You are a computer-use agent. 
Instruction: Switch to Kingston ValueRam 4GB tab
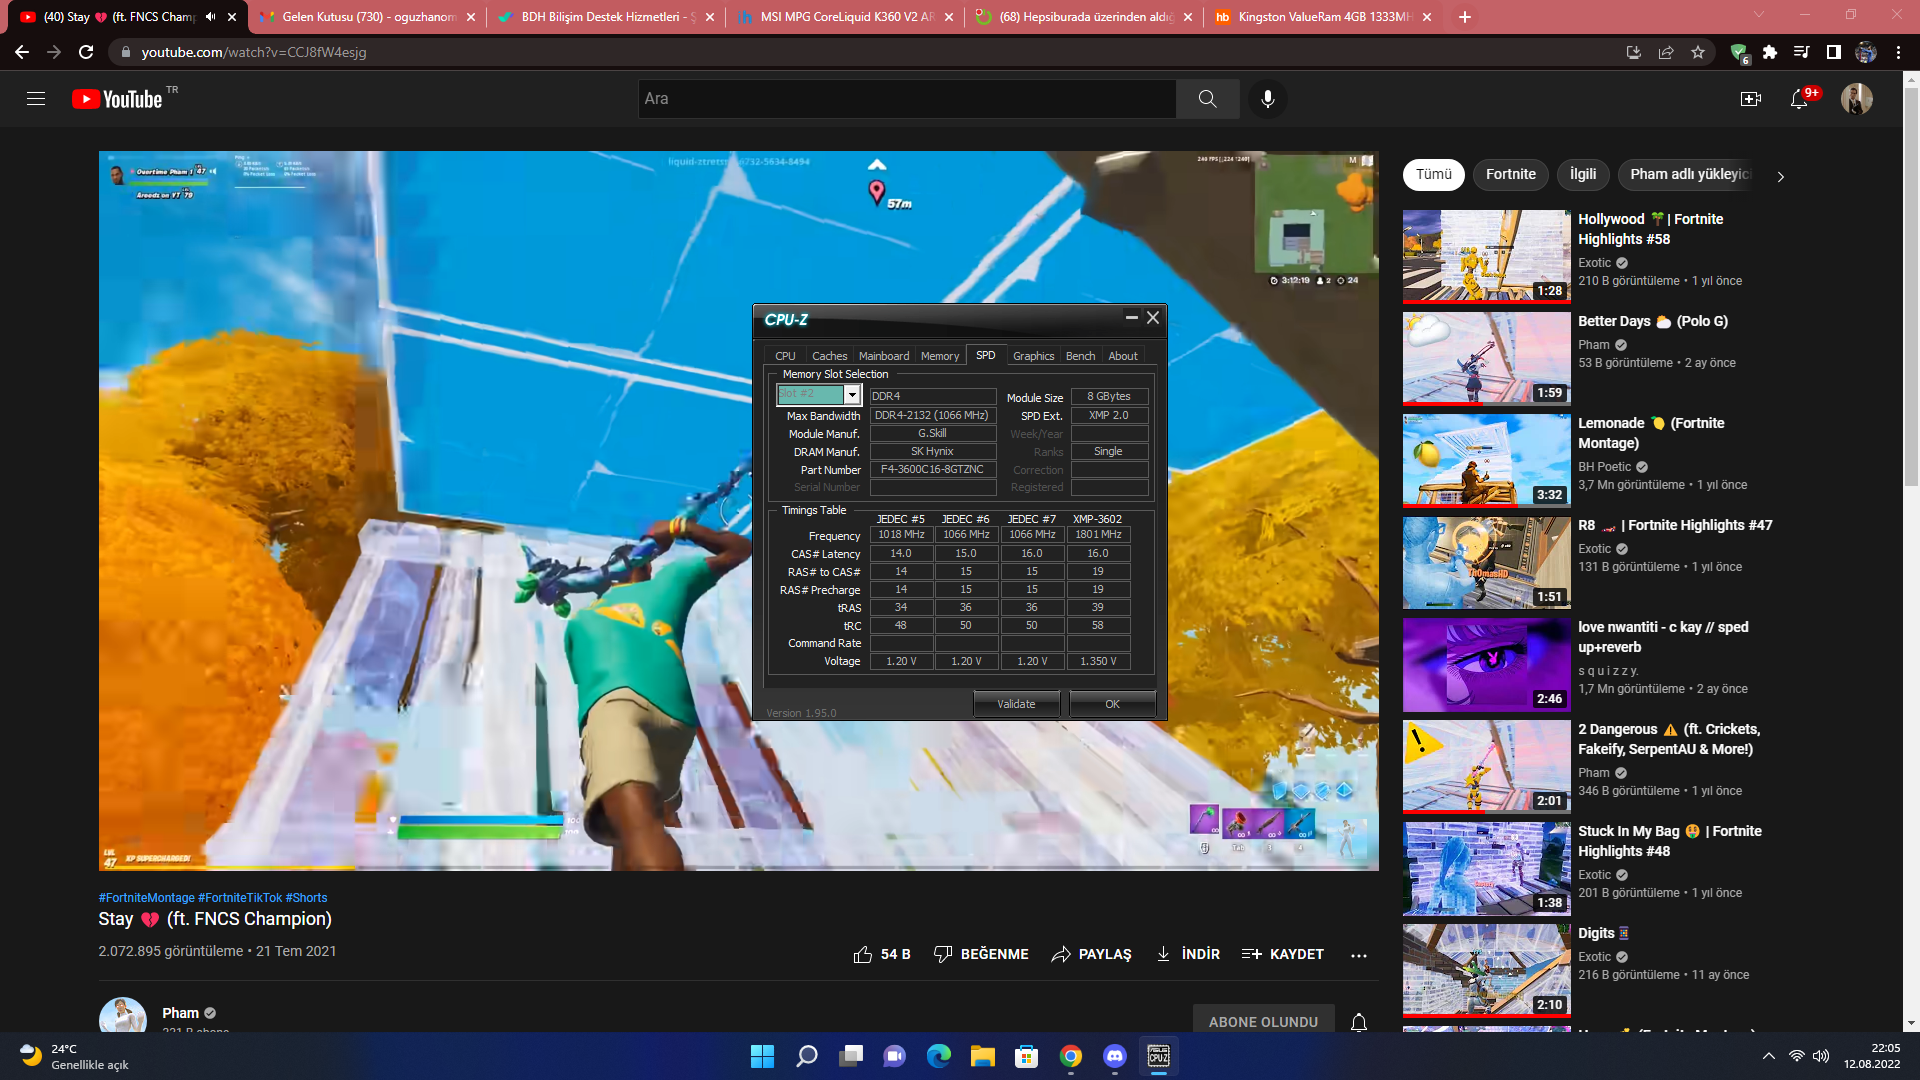tap(1322, 17)
